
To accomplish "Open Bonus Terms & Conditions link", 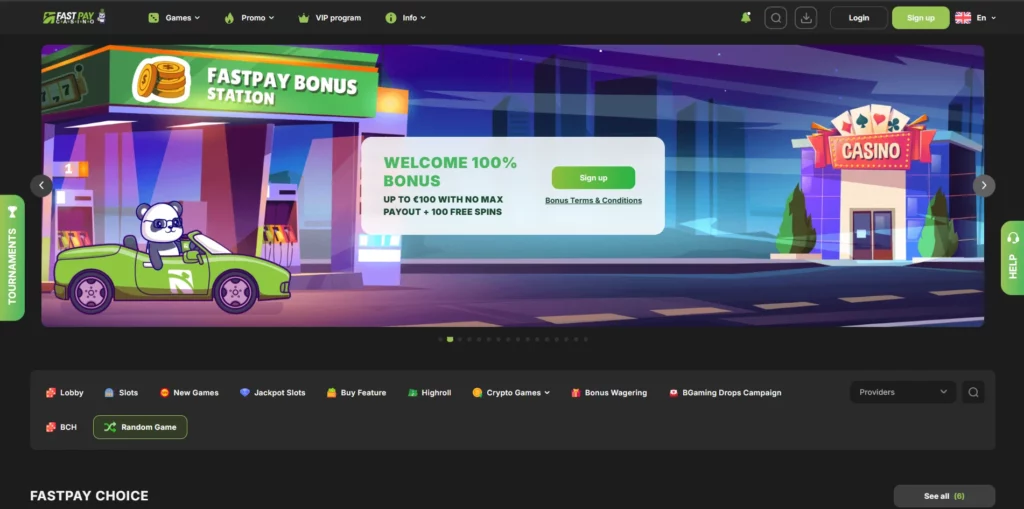I will point(594,201).
